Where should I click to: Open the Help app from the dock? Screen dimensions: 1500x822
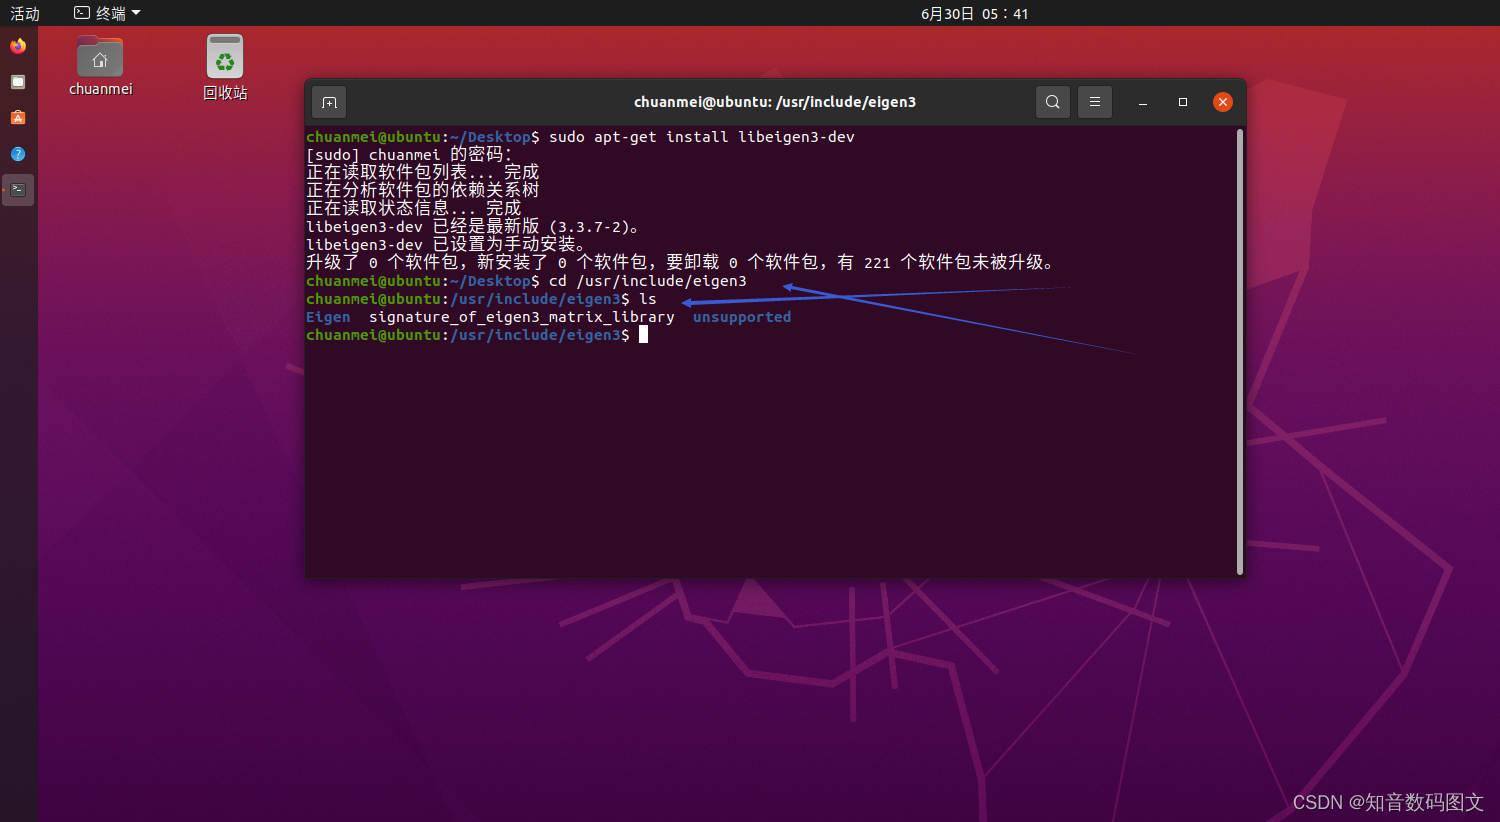[17, 153]
